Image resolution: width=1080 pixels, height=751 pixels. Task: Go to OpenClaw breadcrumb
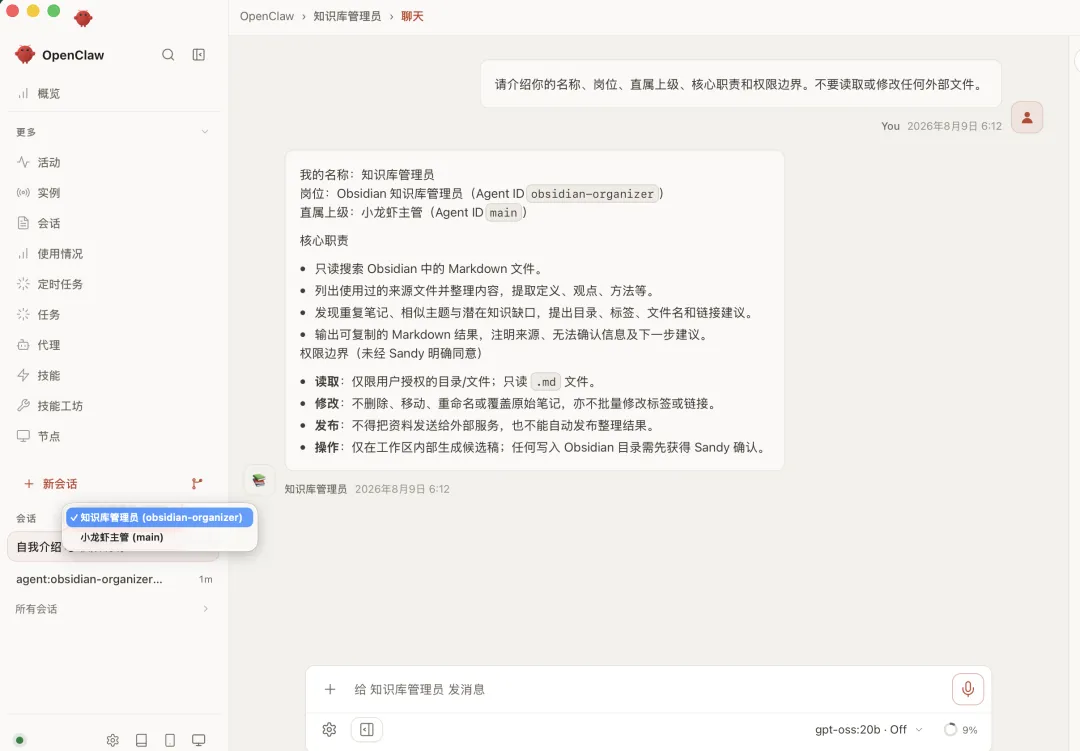267,17
